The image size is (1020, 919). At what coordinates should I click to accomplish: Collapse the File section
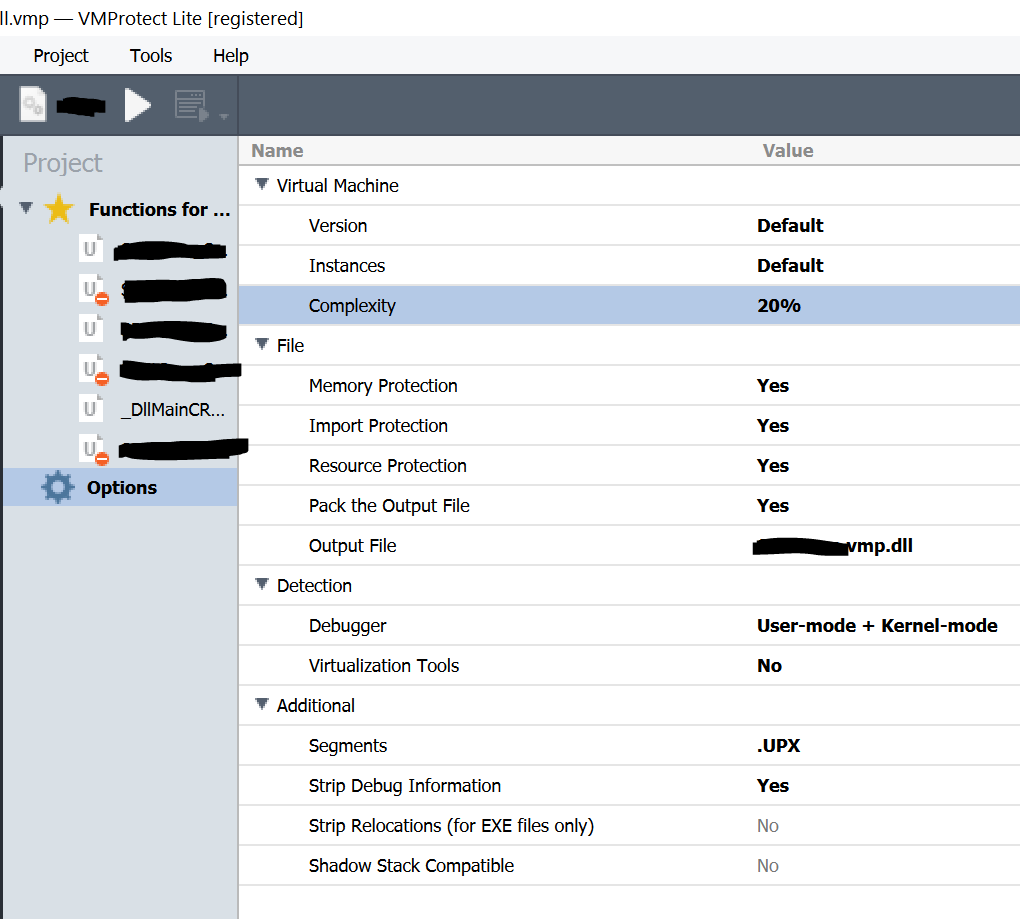coord(262,344)
